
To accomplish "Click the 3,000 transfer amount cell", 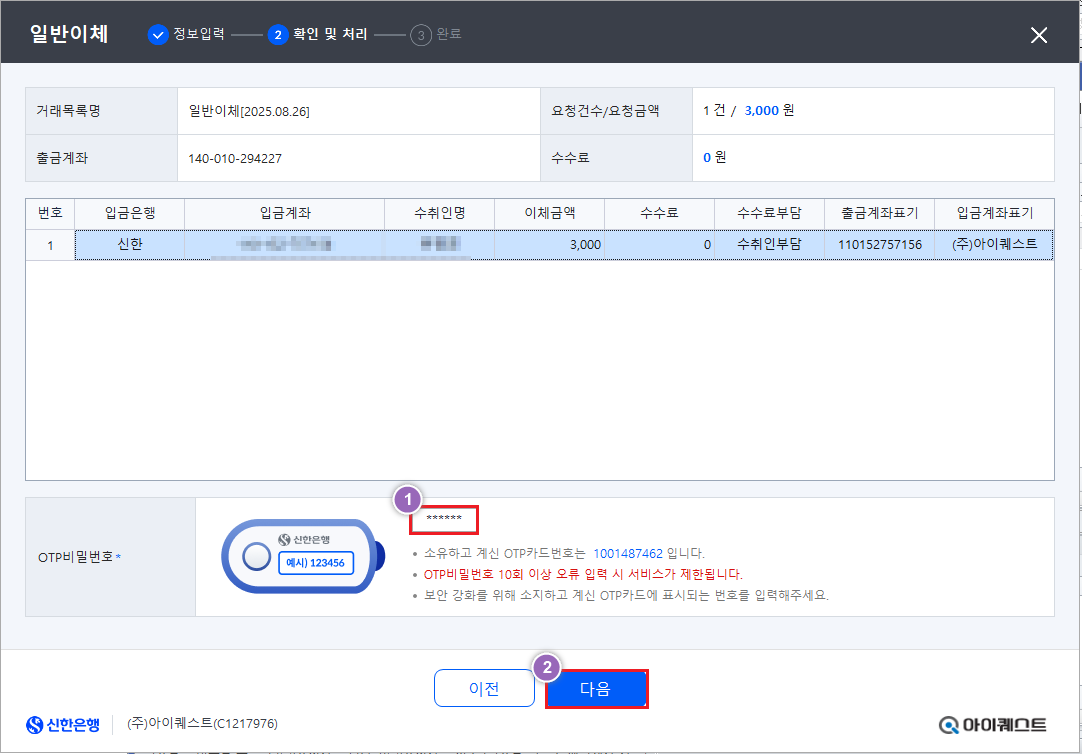I will click(x=549, y=244).
